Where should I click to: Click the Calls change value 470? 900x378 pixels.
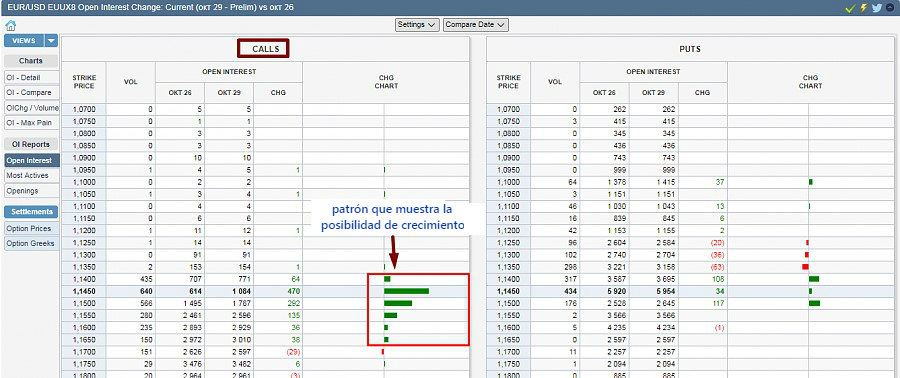[293, 291]
